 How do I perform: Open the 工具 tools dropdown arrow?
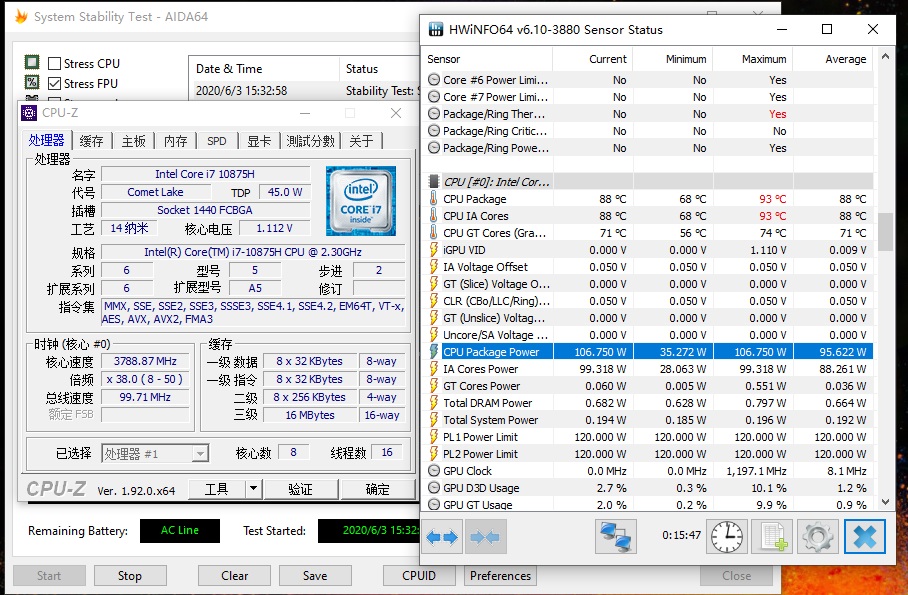point(253,489)
